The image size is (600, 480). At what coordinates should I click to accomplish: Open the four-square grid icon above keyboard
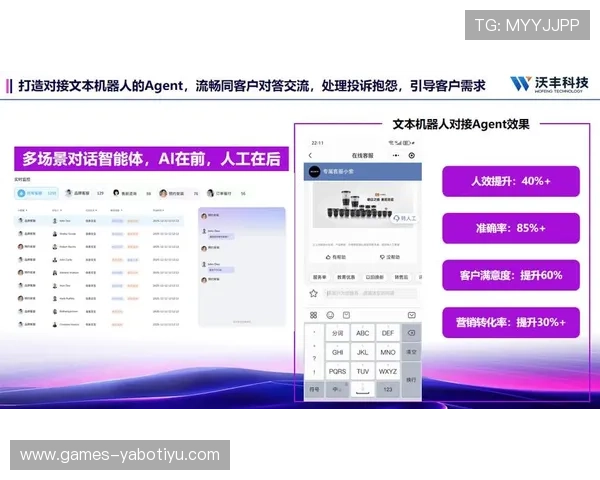pos(313,315)
